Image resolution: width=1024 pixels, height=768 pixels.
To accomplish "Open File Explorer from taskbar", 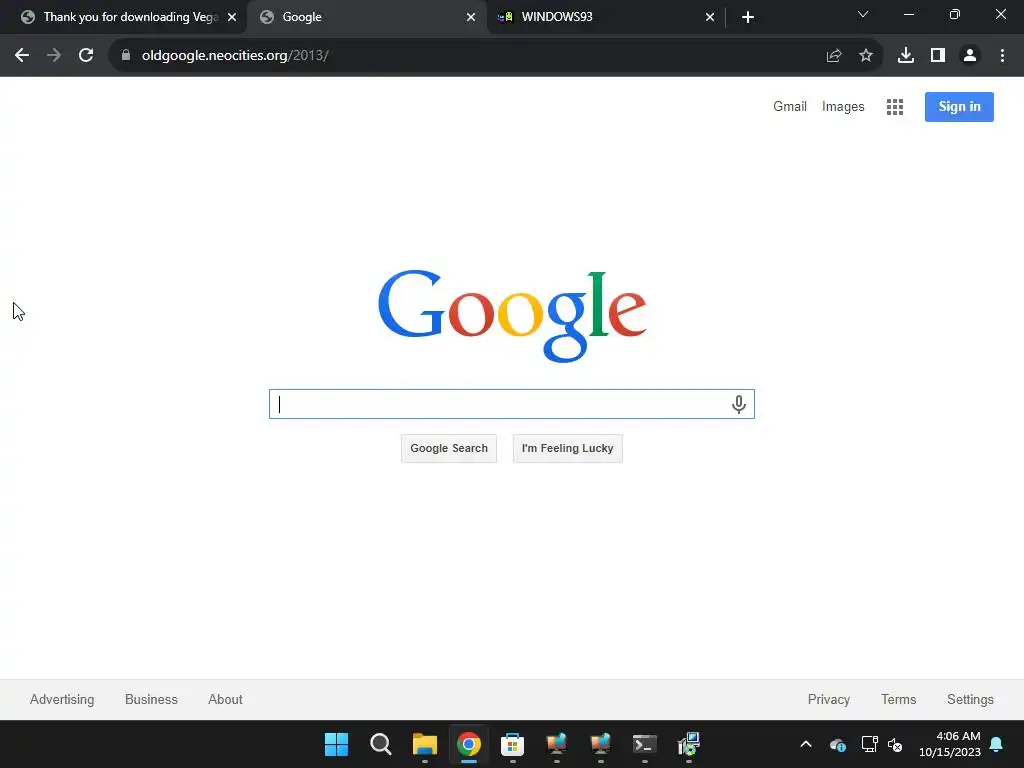I will 424,744.
